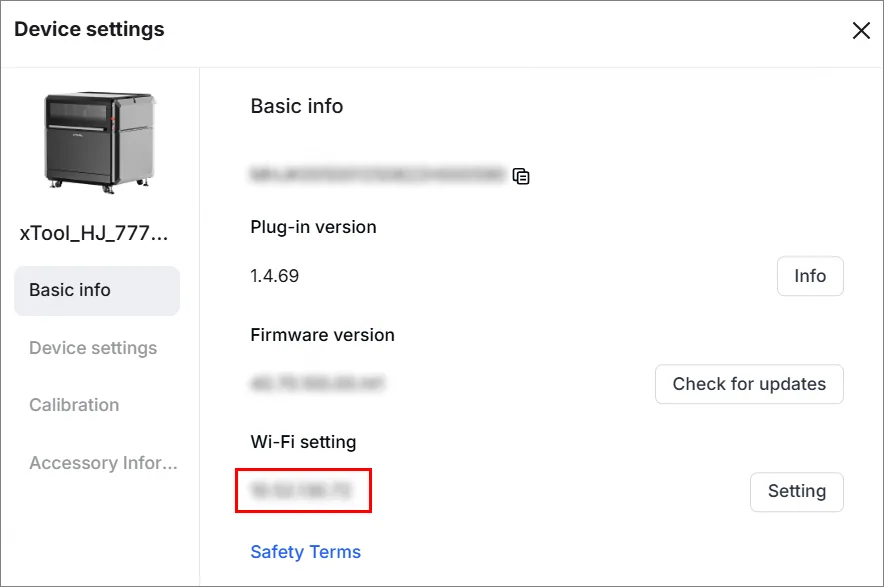Image resolution: width=884 pixels, height=587 pixels.
Task: Click the xTool_HJ_777... device name
Action: click(94, 233)
